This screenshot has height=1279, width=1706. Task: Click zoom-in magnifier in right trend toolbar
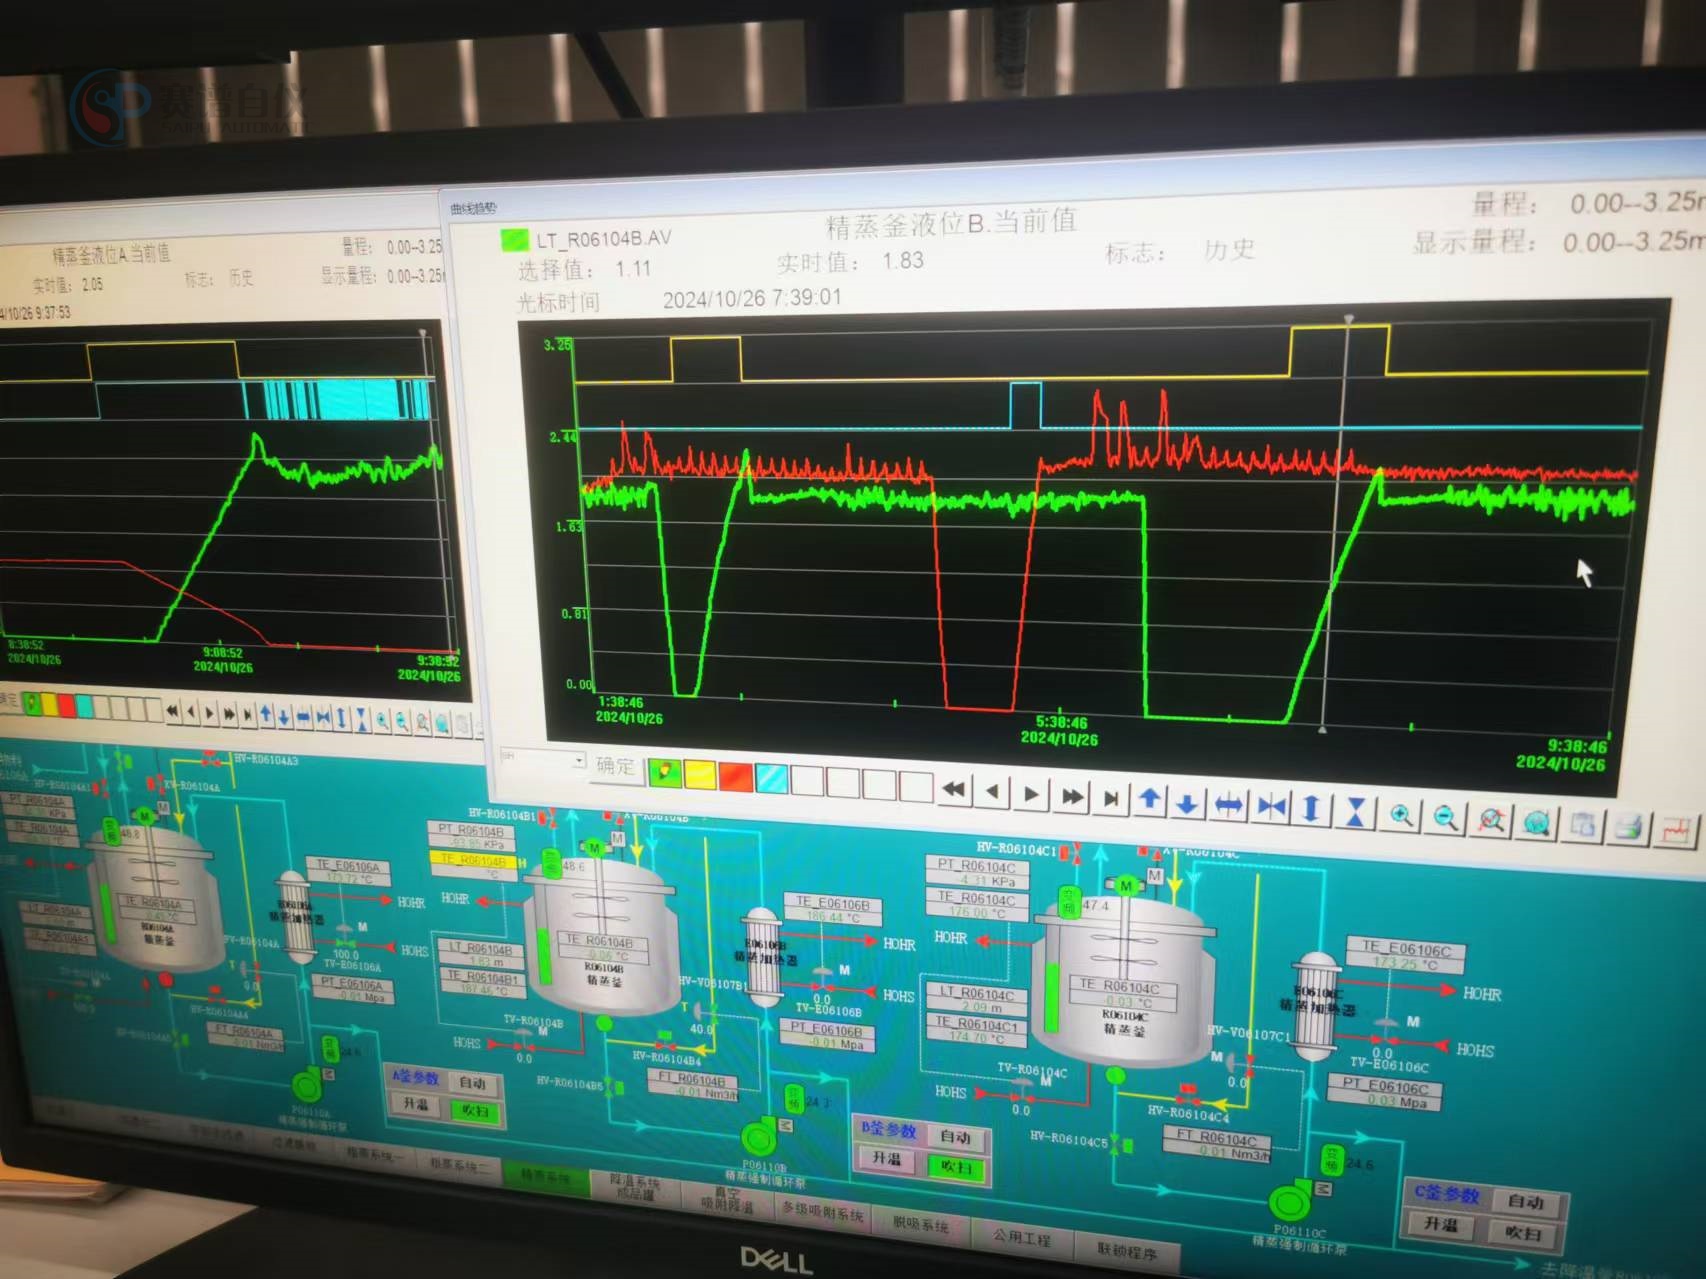pyautogui.click(x=1402, y=816)
